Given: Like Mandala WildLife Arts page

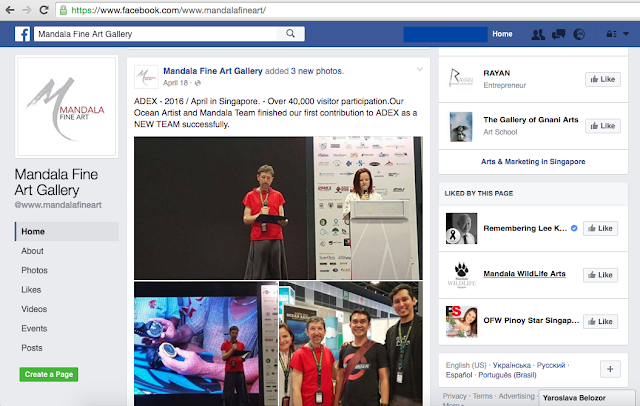Looking at the screenshot, I should coord(600,275).
